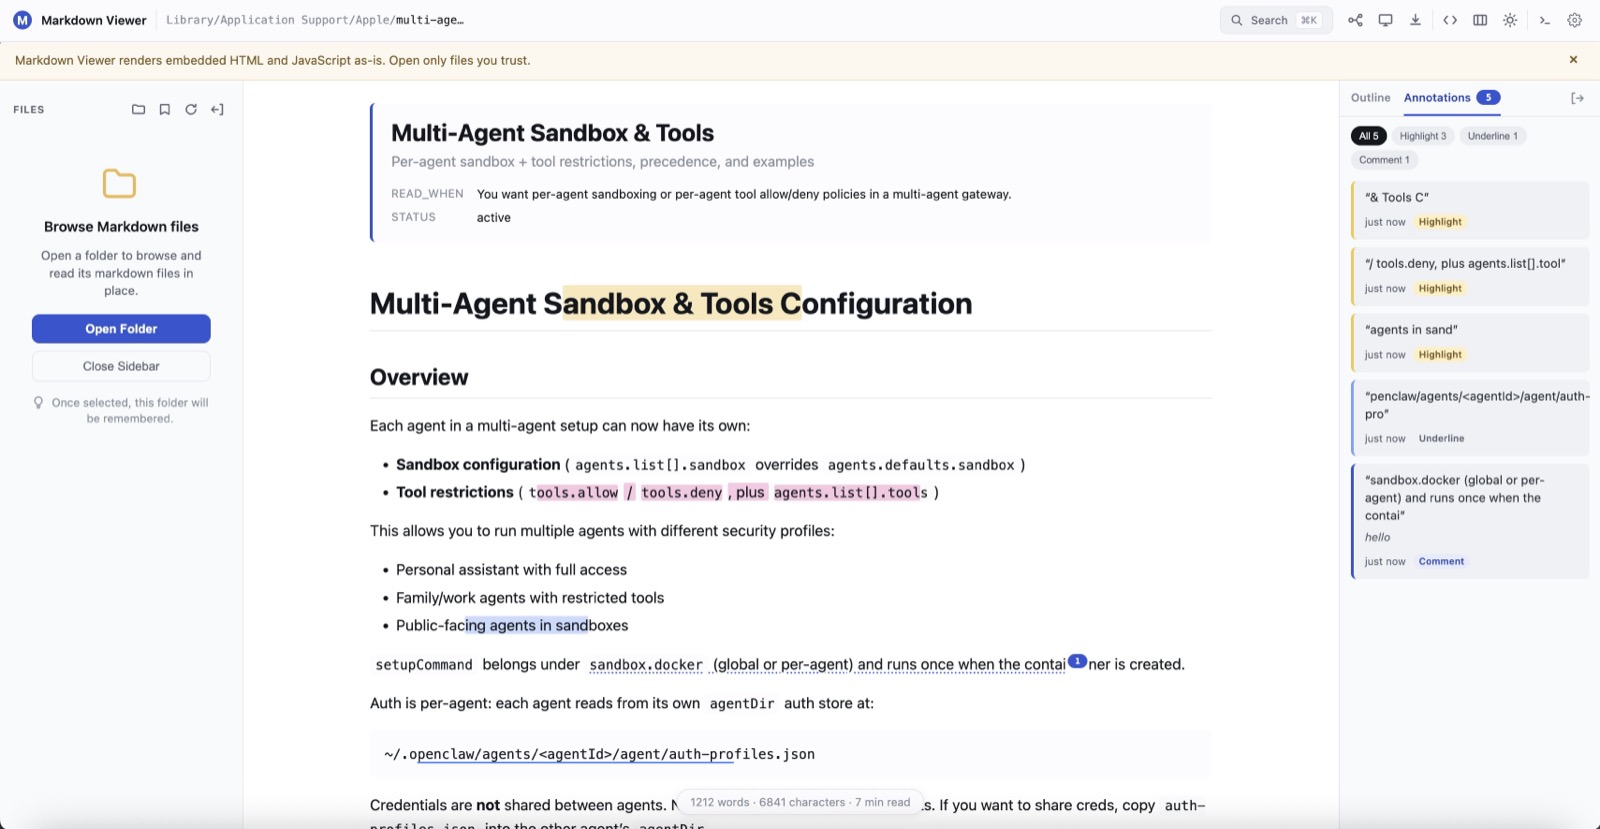Click the FILES sidebar header label

[x=29, y=110]
